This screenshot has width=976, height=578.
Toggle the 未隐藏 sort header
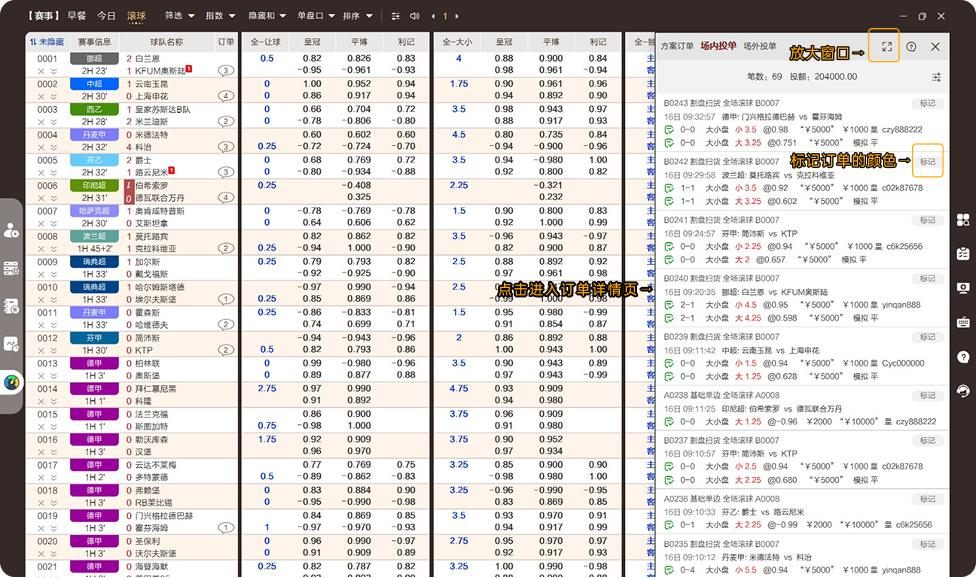click(x=47, y=42)
